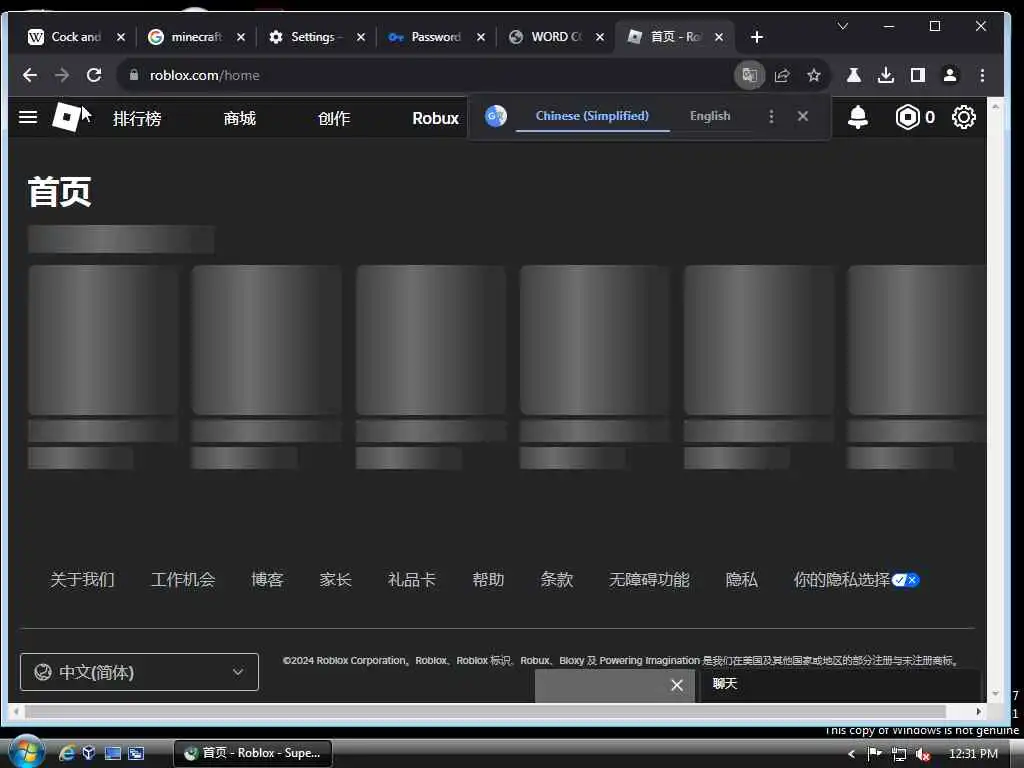
Task: Click the Roblox logo icon
Action: pyautogui.click(x=66, y=118)
